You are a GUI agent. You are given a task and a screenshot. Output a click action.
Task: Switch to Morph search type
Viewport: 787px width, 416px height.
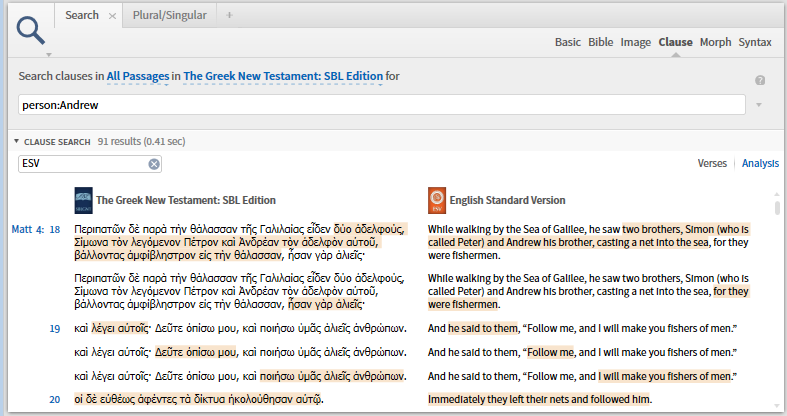coord(716,42)
